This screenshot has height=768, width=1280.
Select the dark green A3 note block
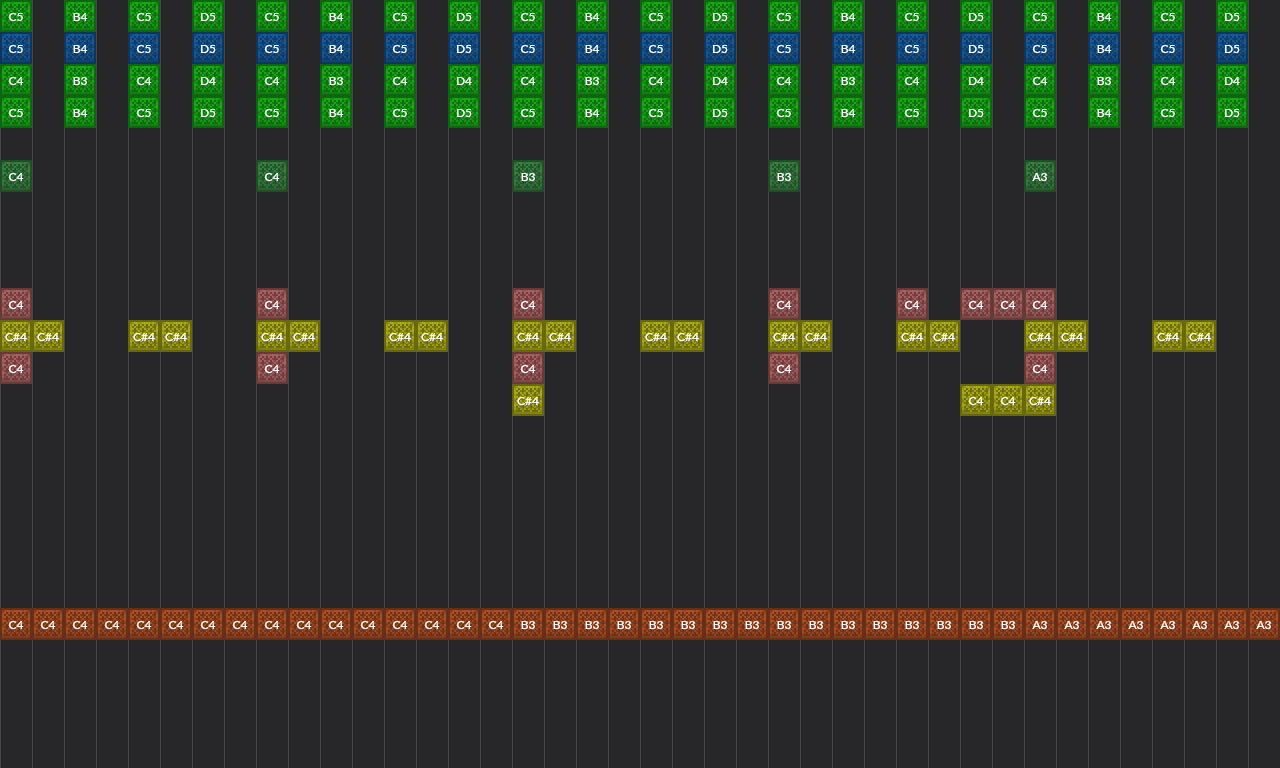(x=1040, y=177)
